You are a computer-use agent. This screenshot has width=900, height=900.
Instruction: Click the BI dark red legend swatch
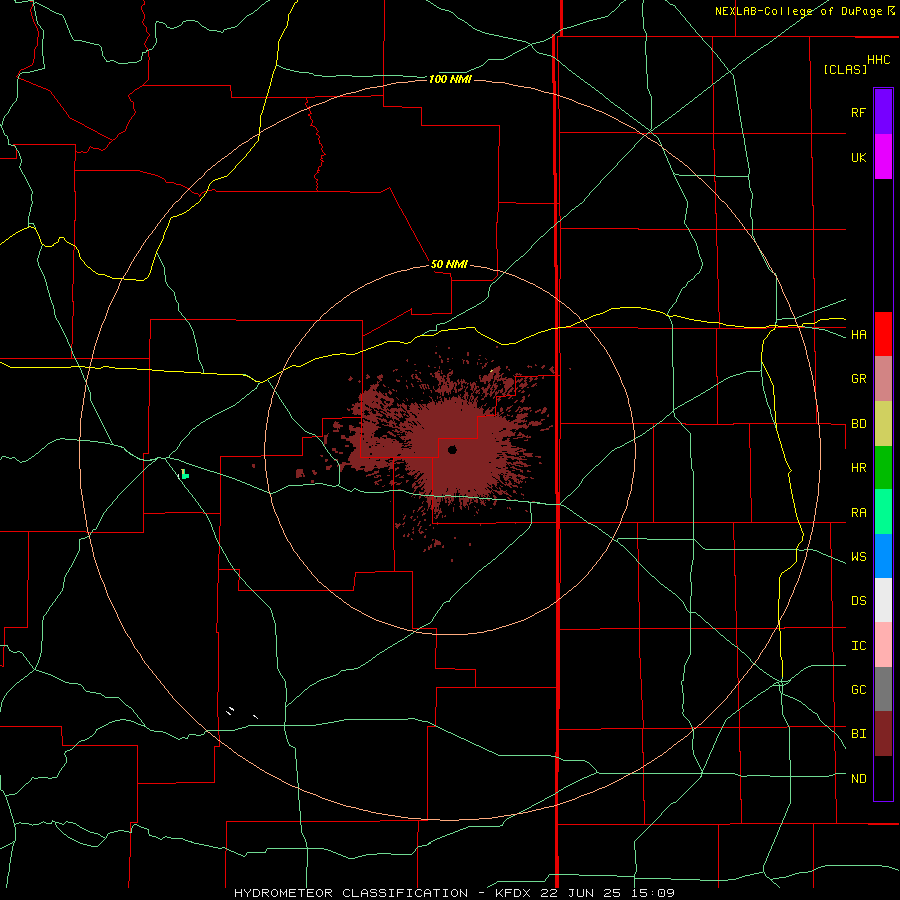coord(883,734)
